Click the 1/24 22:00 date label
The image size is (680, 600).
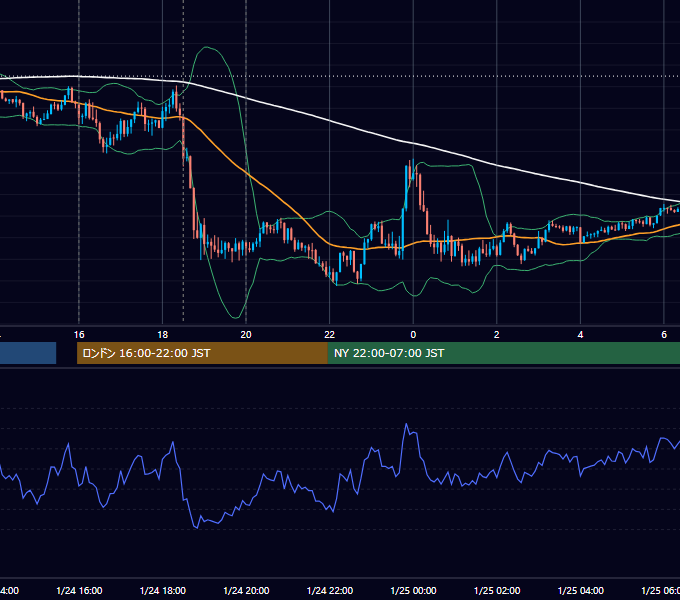point(330,590)
